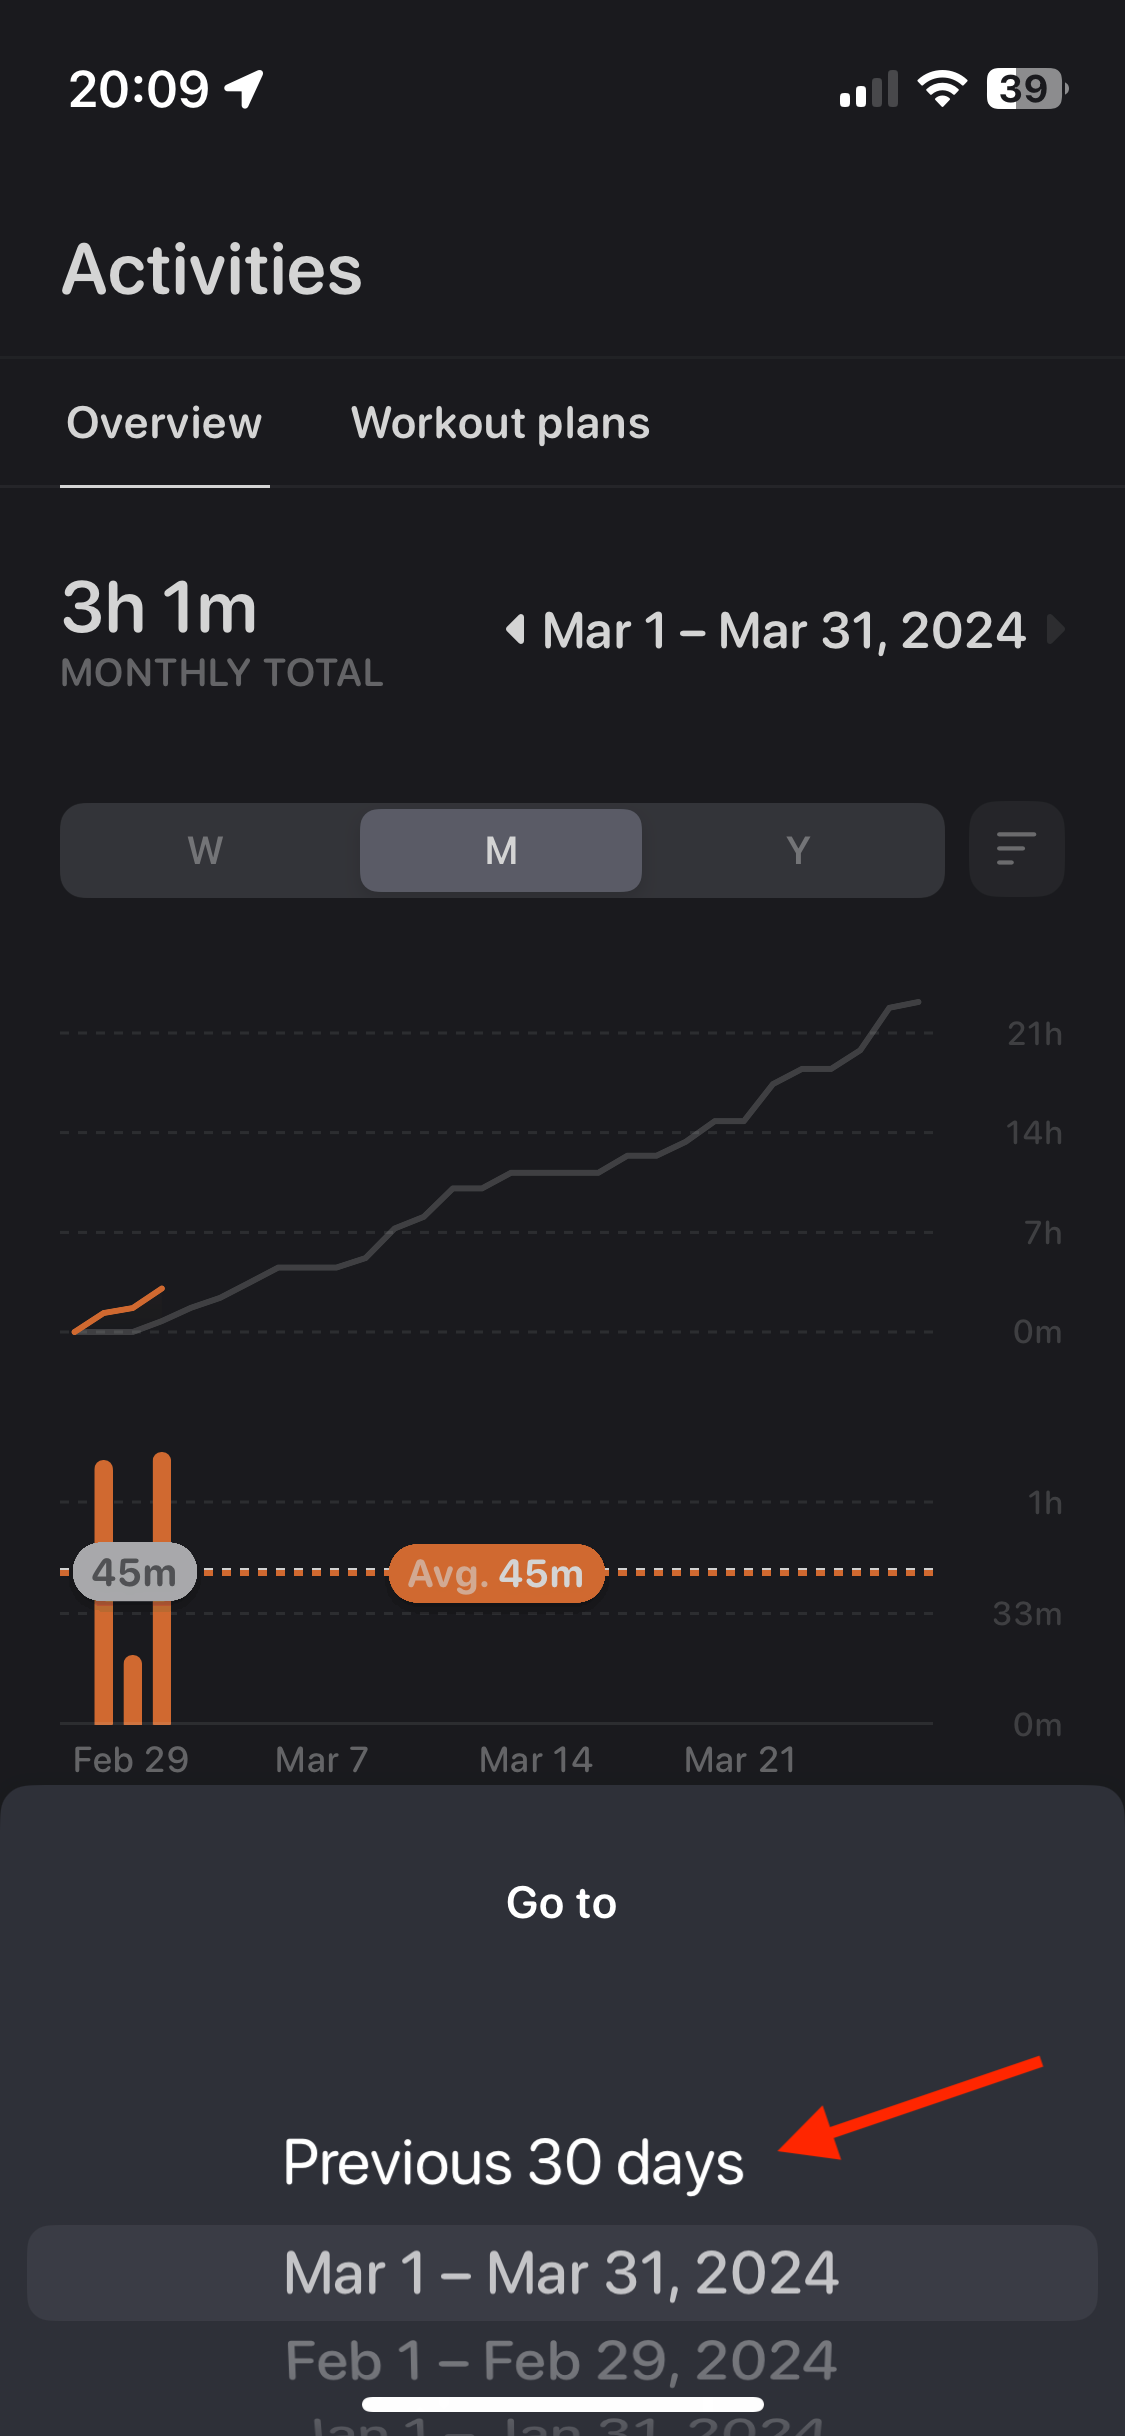The image size is (1125, 2436).
Task: Open the Mar 1 – Mar 31, 2024 date range selector
Action: tap(784, 631)
